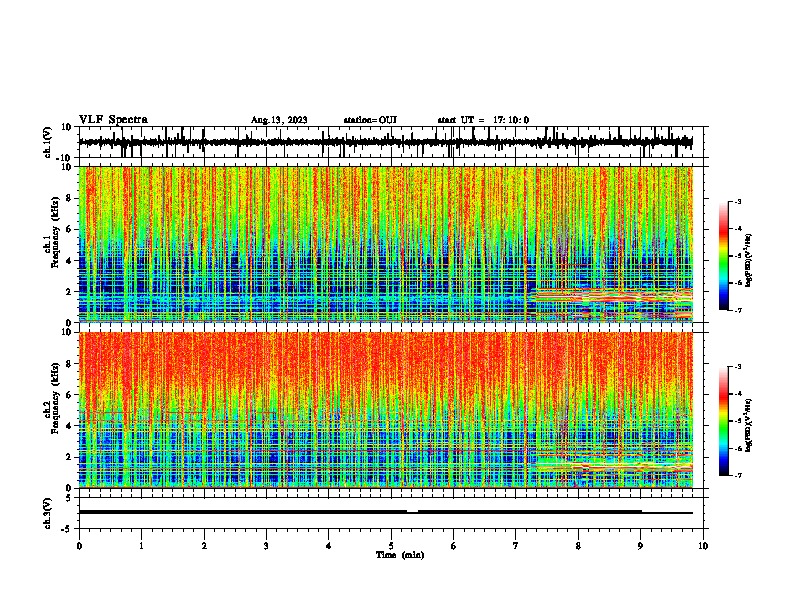Click time axis tick label "2"
Image resolution: width=792 pixels, height=612 pixels.
(204, 546)
